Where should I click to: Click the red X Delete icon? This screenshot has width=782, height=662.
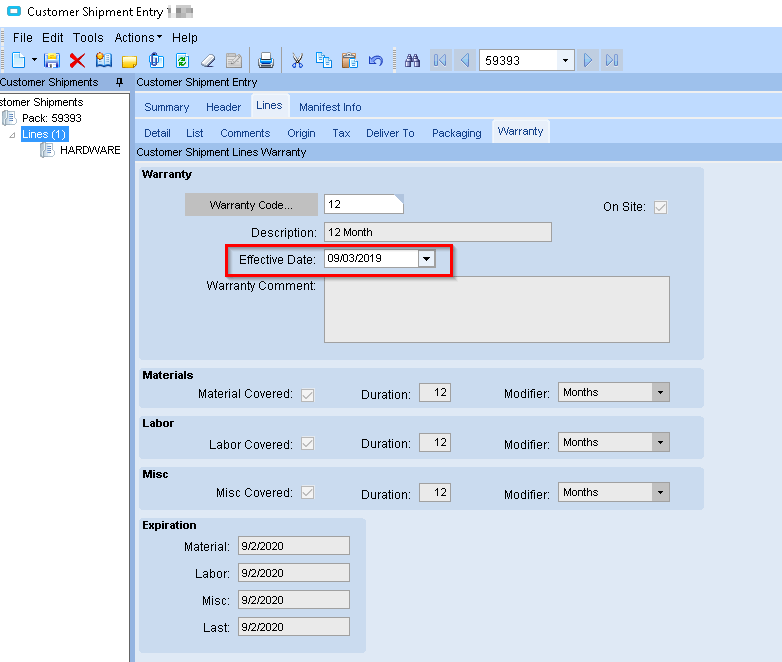77,60
